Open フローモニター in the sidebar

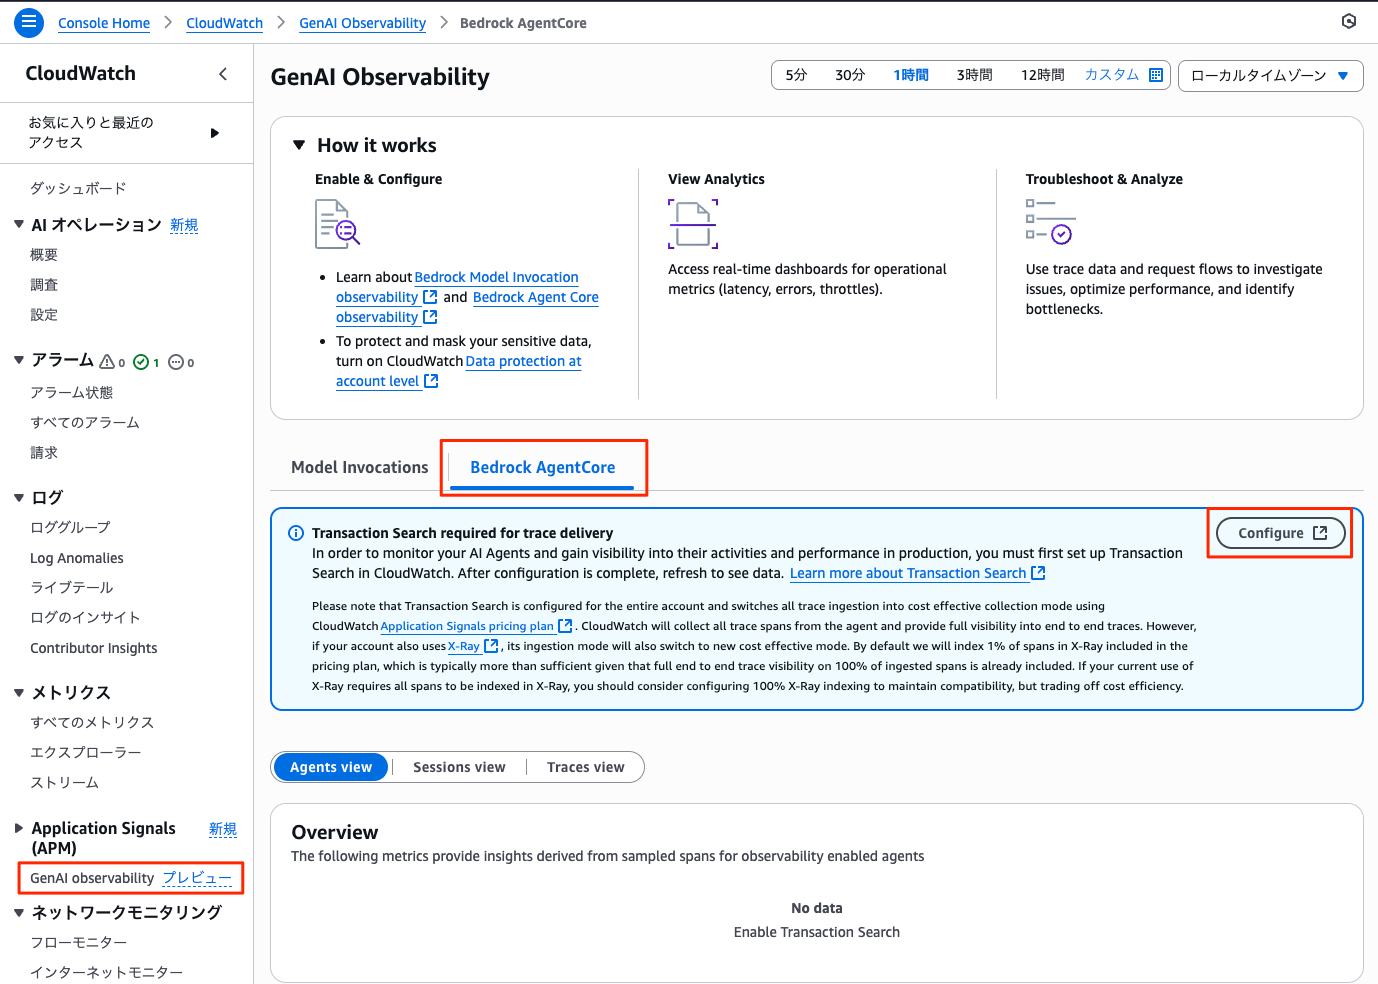[x=79, y=942]
